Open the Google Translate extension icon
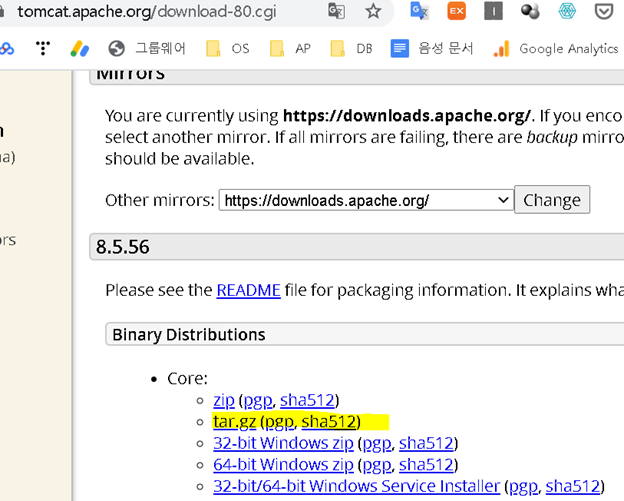Image resolution: width=624 pixels, height=501 pixels. pos(419,11)
